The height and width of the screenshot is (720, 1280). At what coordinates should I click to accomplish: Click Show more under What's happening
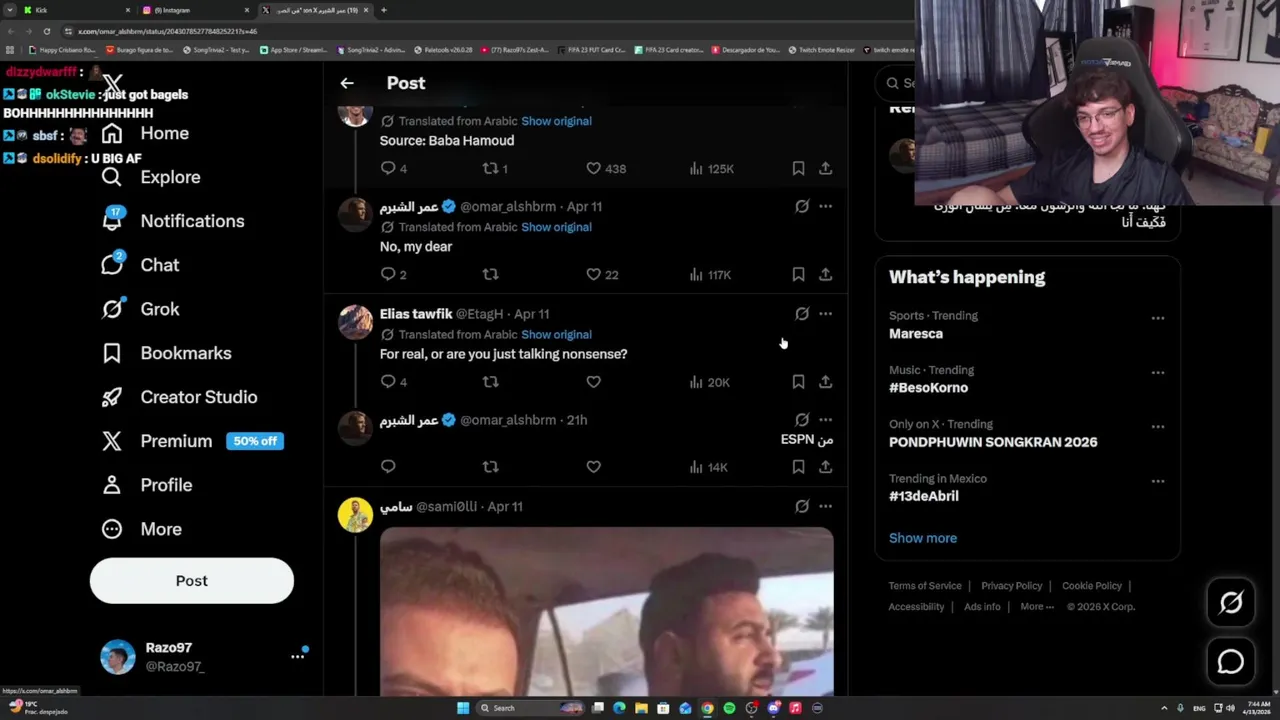[923, 538]
